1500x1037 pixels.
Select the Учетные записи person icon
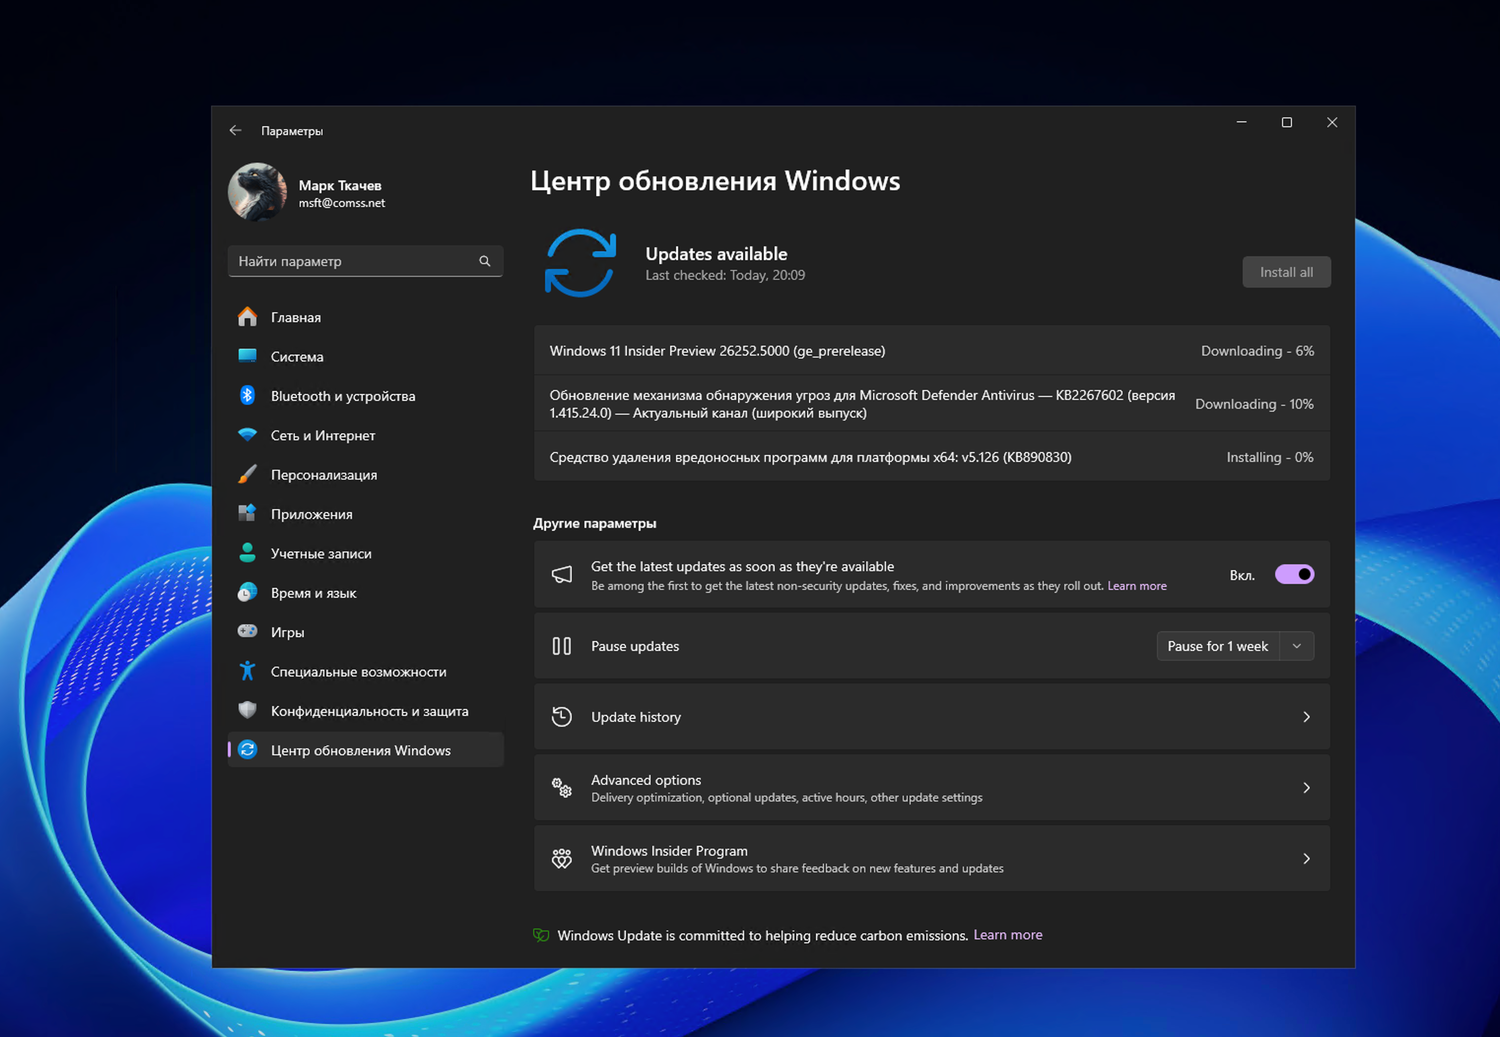click(x=248, y=553)
